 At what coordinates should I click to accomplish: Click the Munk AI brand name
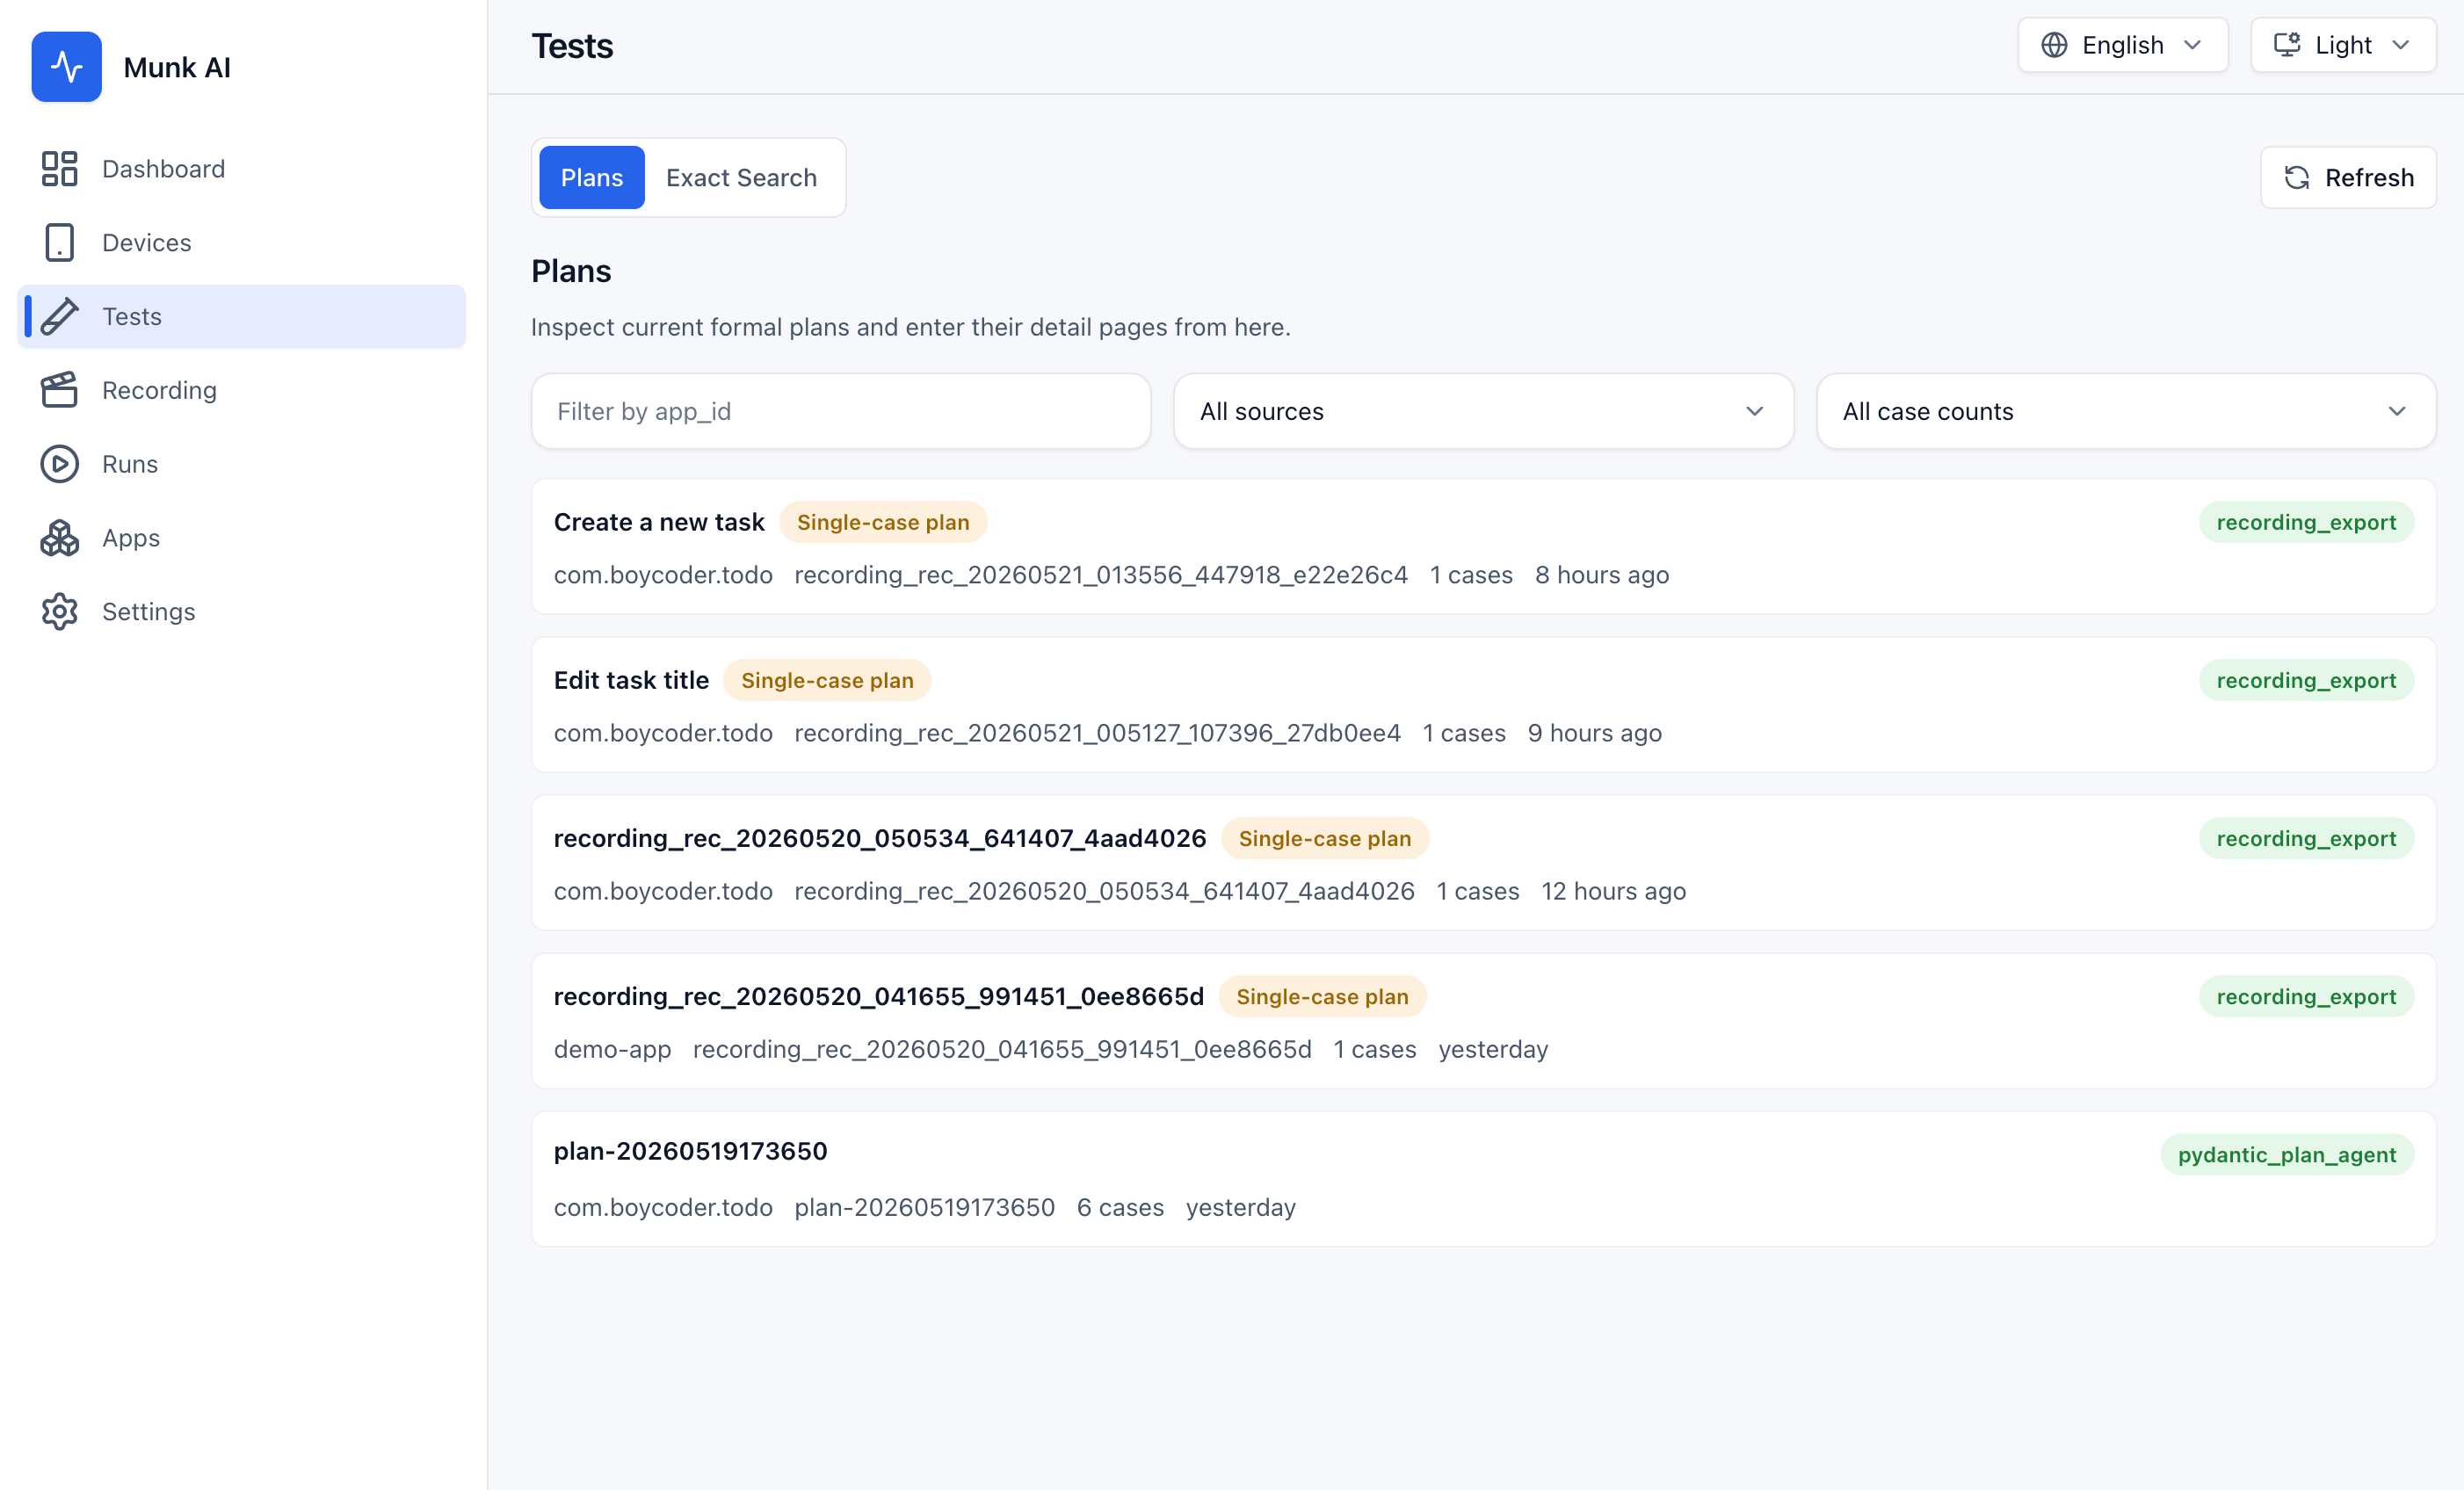click(x=177, y=67)
